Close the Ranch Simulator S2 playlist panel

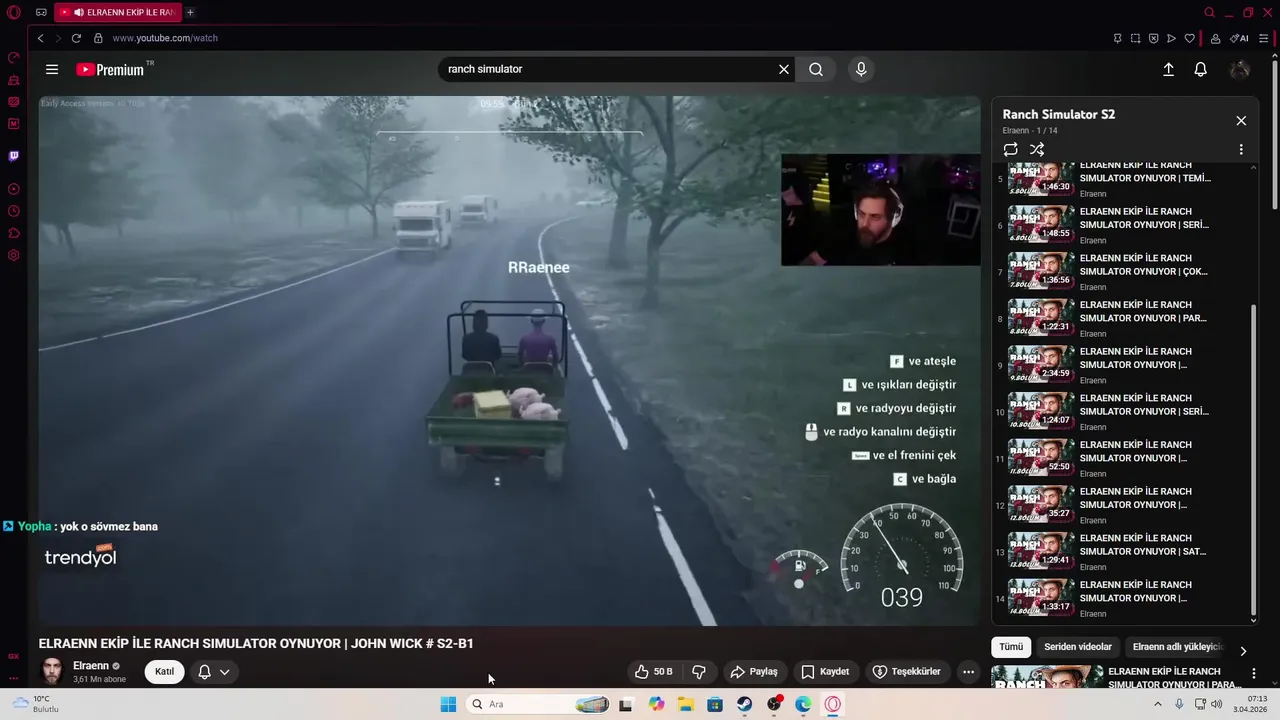click(x=1241, y=121)
